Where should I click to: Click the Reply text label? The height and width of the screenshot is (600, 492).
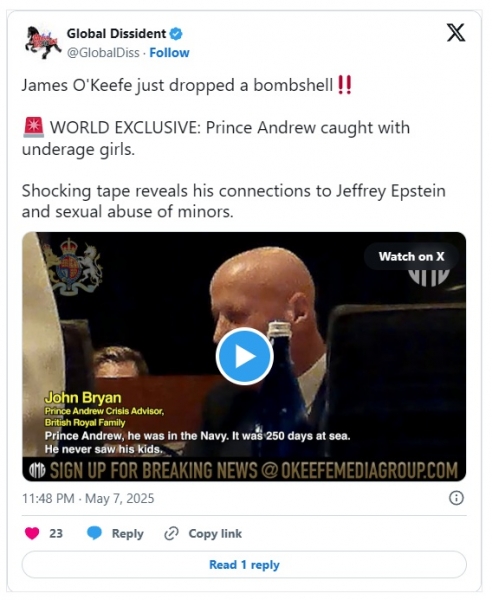[127, 533]
